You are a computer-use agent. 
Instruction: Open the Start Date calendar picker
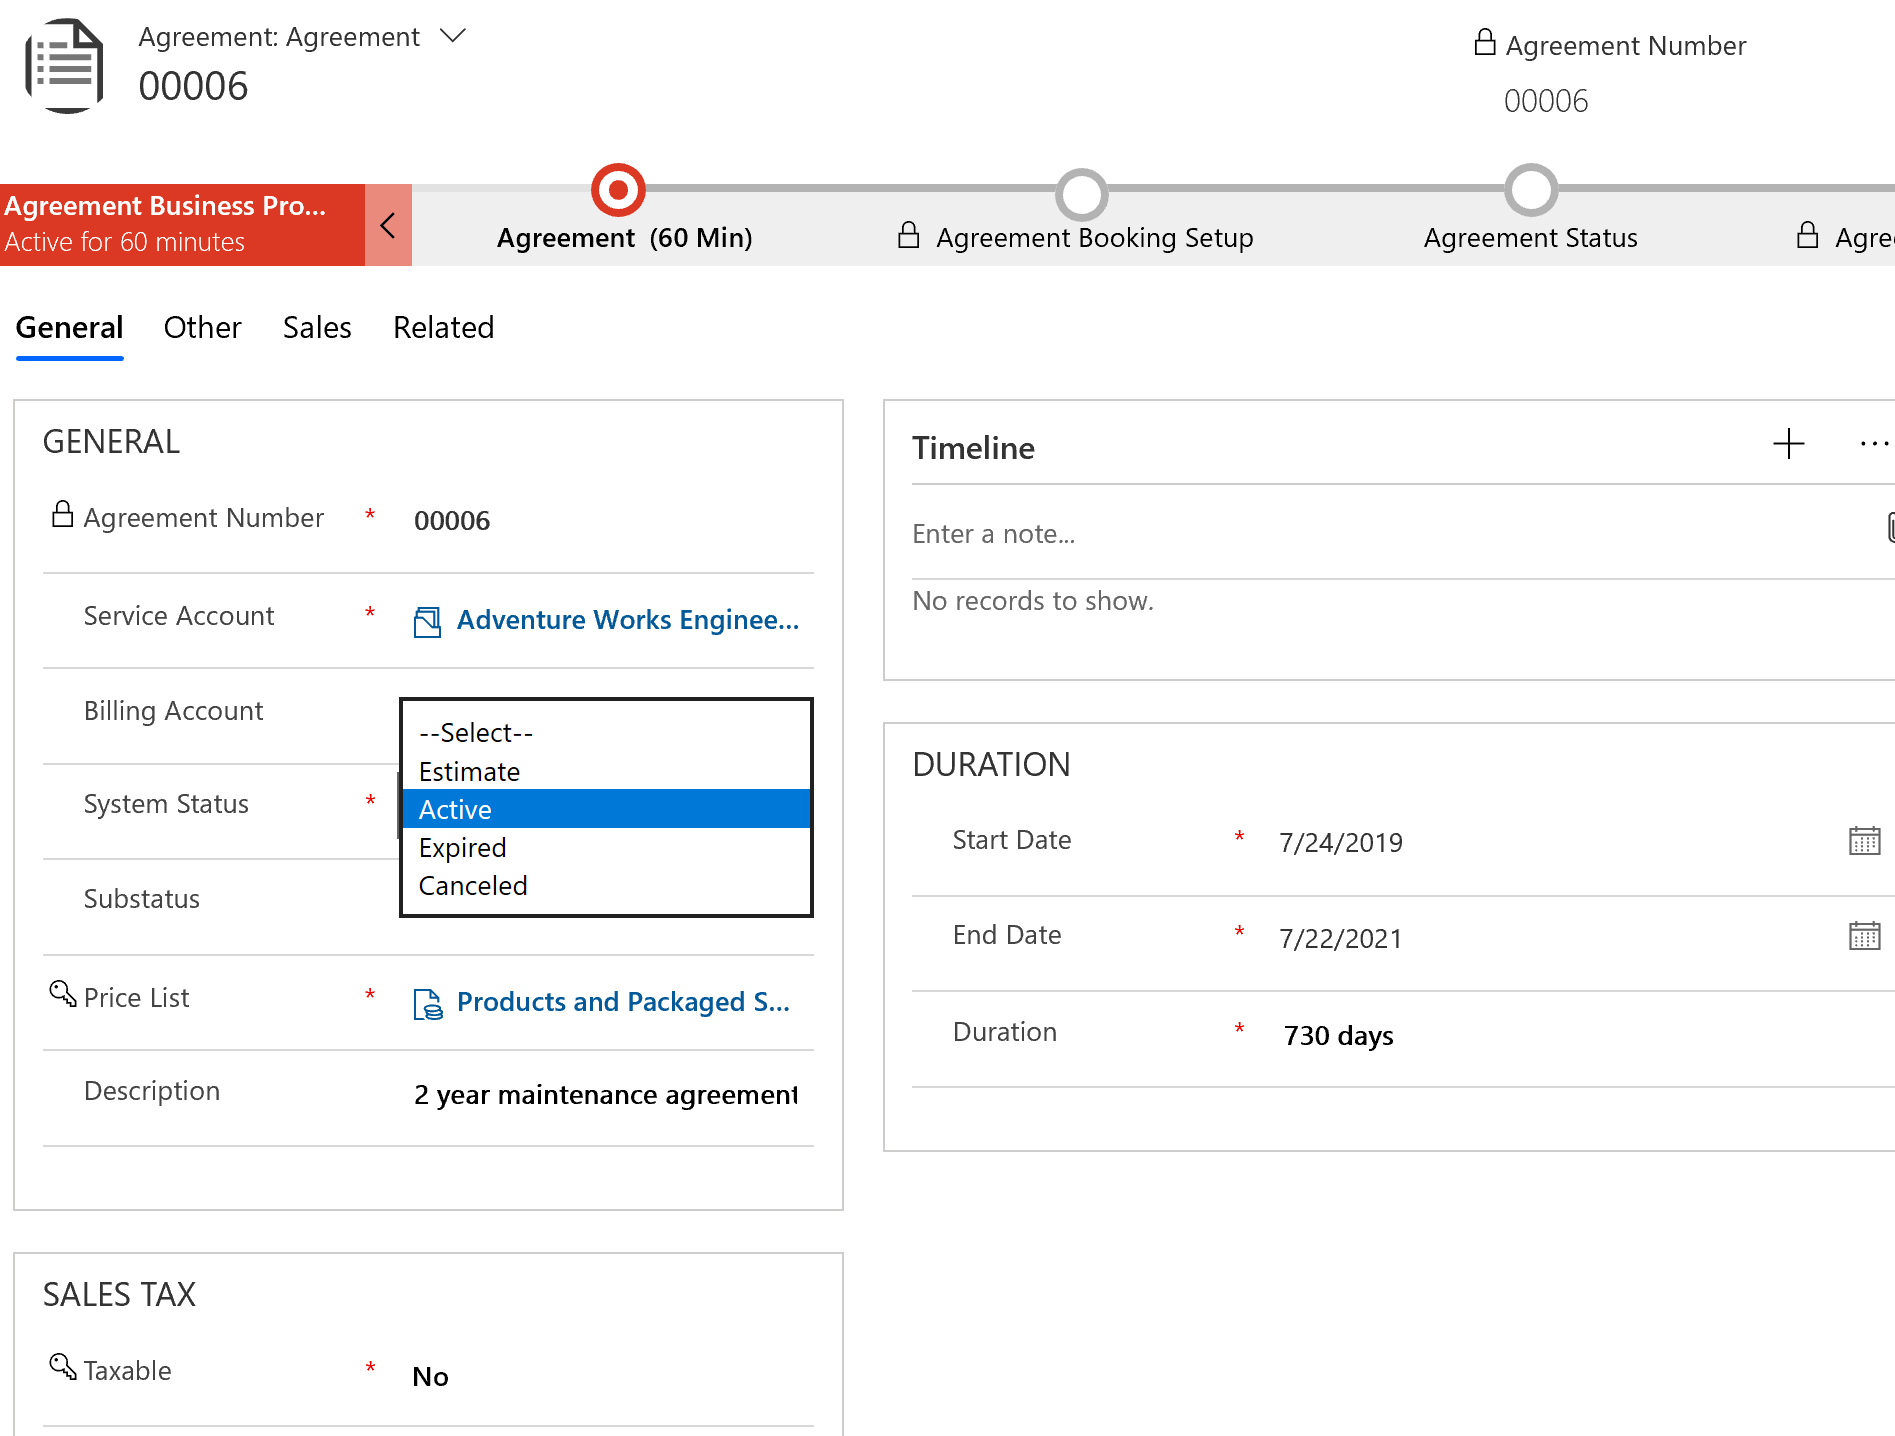coord(1865,841)
